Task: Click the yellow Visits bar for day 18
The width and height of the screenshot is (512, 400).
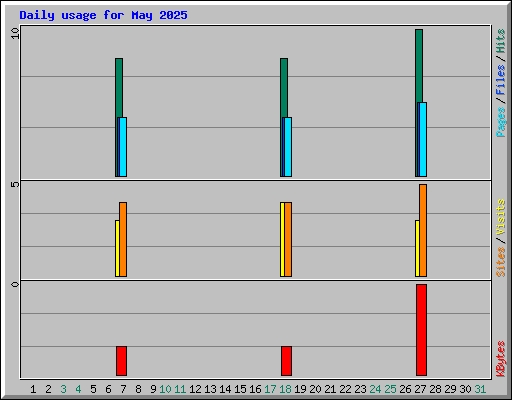Action: click(x=282, y=239)
